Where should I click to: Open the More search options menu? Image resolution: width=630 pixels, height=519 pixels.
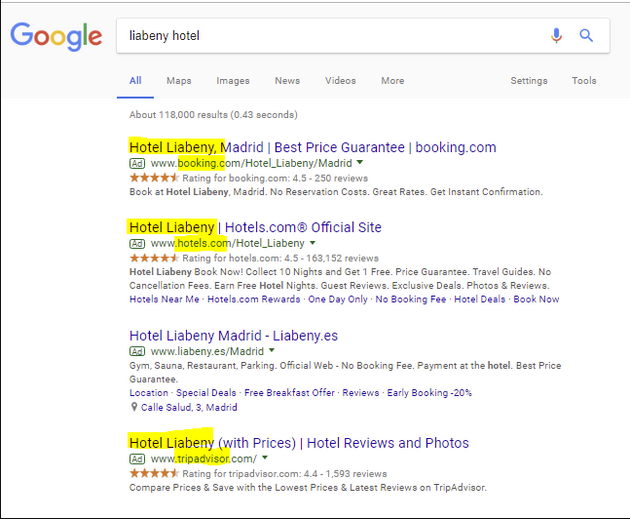coord(392,81)
